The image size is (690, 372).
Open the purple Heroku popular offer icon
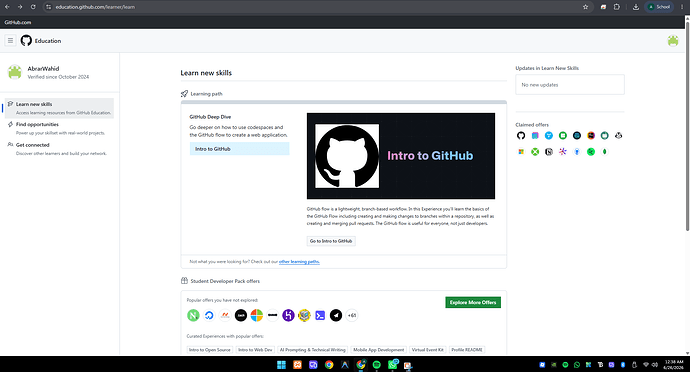click(288, 315)
